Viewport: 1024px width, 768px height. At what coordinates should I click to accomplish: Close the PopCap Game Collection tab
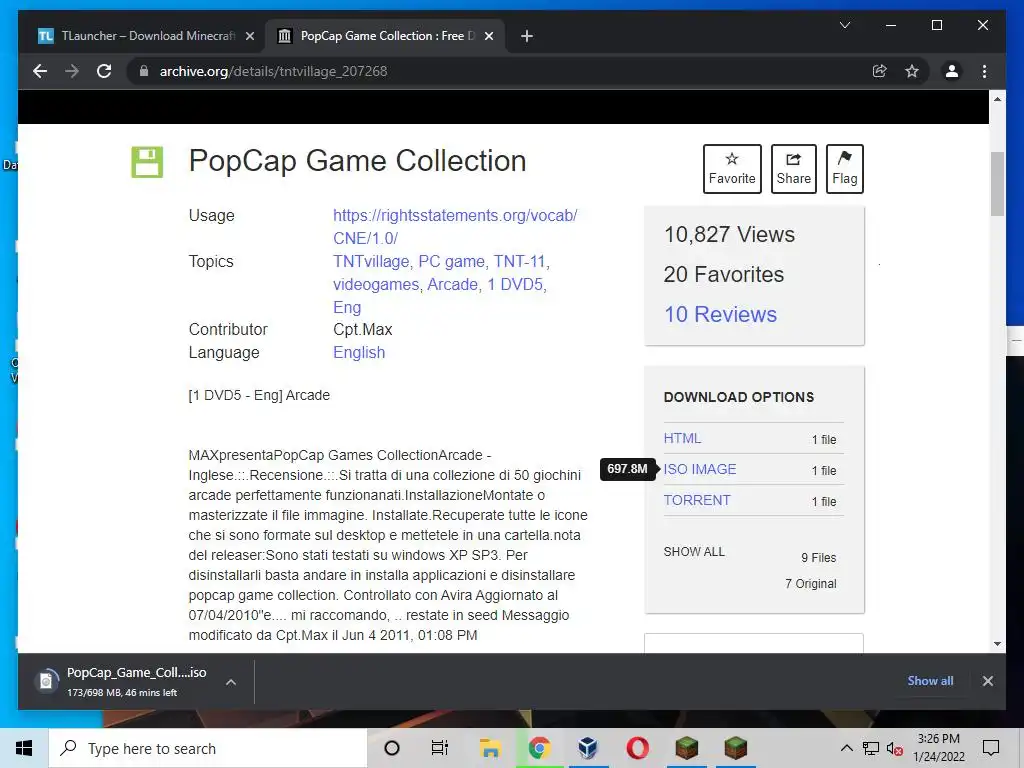pyautogui.click(x=488, y=36)
